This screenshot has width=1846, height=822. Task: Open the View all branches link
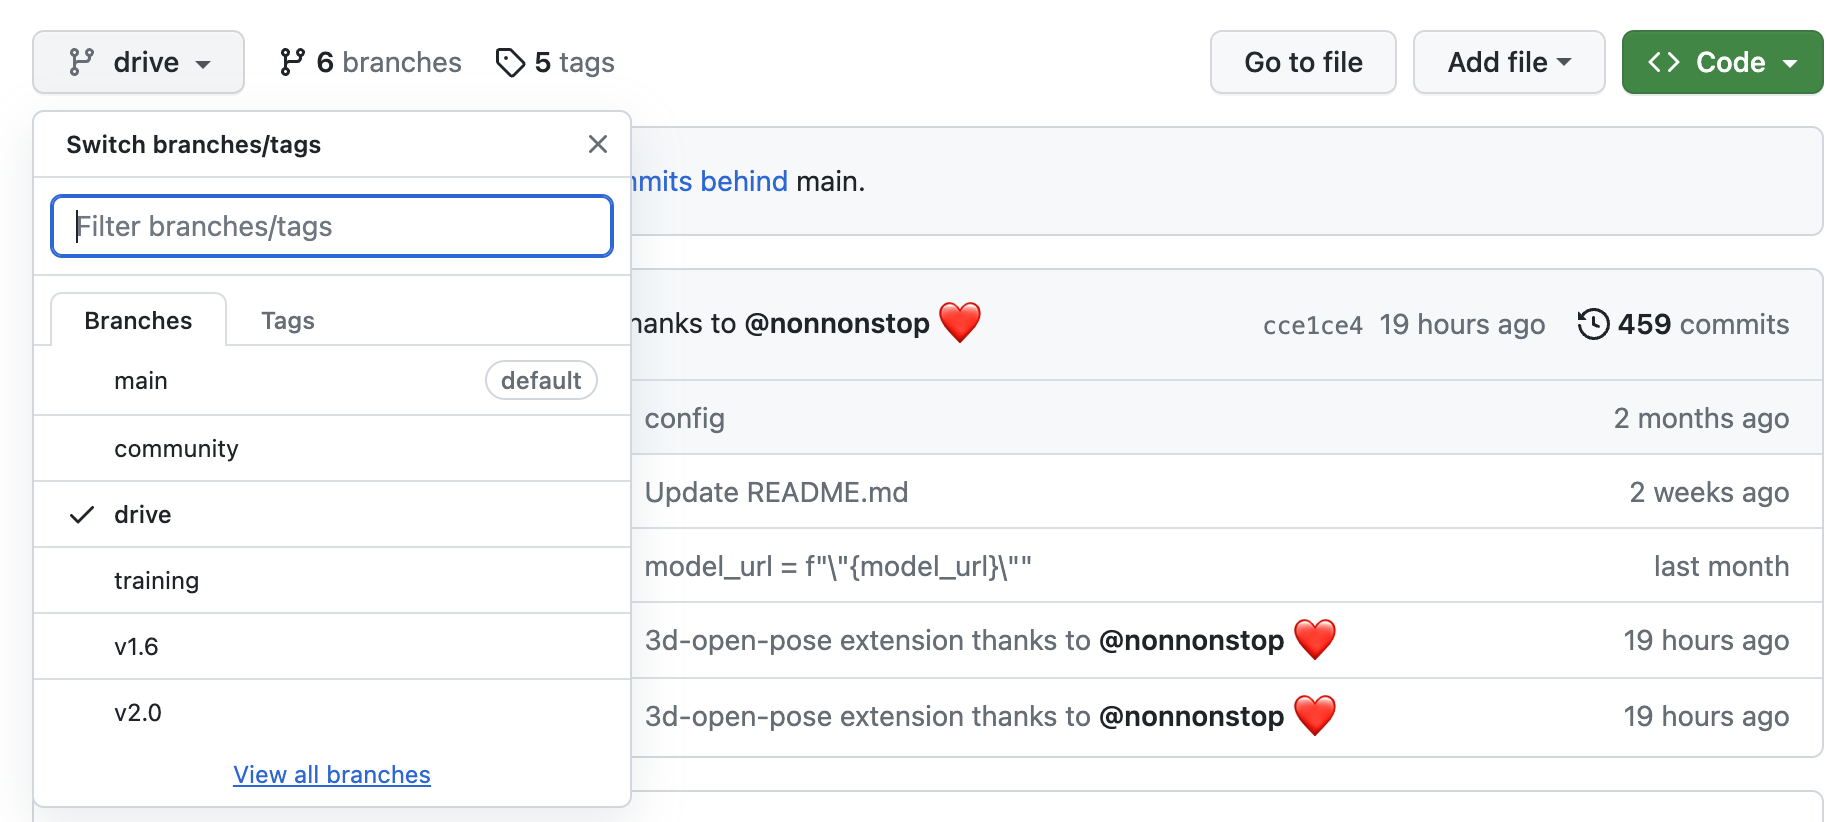(332, 774)
